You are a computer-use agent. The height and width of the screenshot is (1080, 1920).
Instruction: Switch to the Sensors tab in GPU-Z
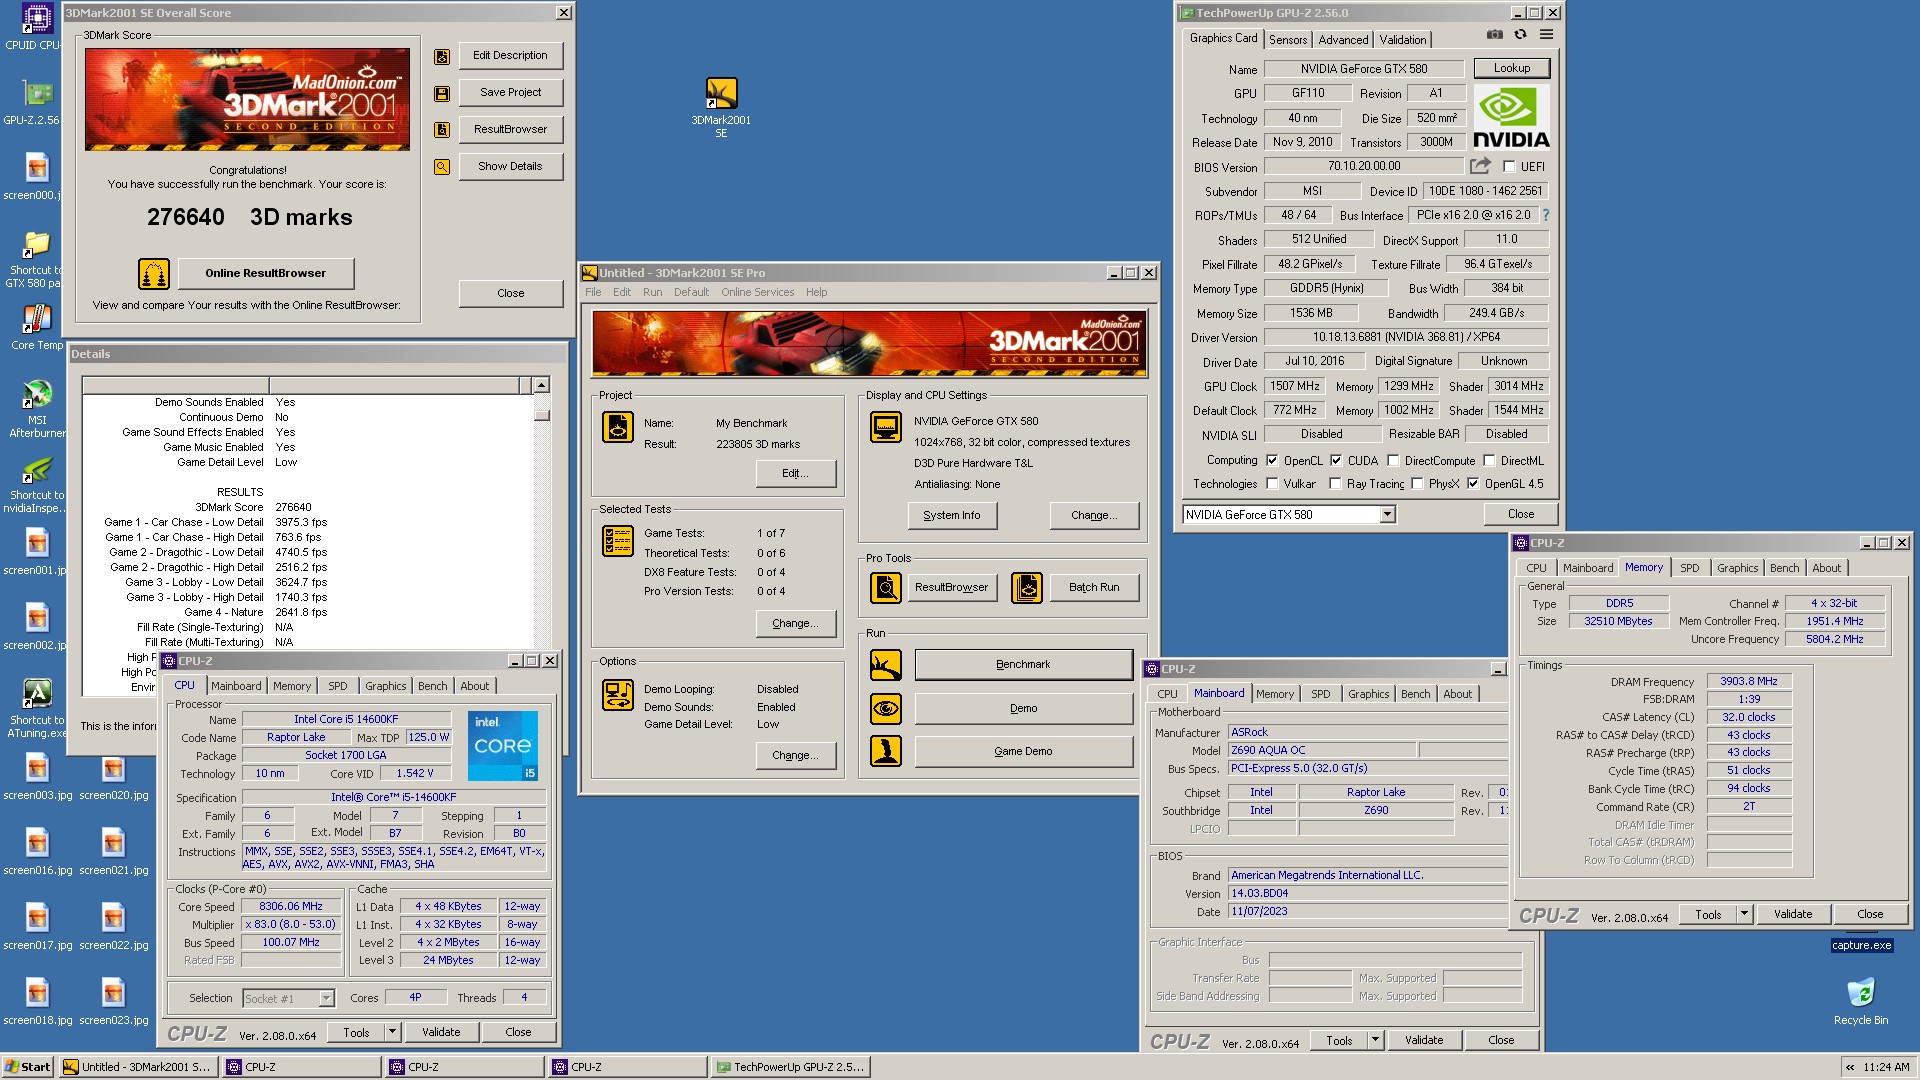[x=1288, y=39]
